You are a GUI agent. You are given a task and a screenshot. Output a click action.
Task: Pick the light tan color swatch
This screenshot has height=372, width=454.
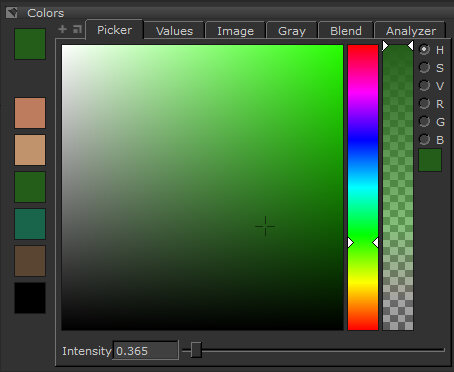coord(30,150)
